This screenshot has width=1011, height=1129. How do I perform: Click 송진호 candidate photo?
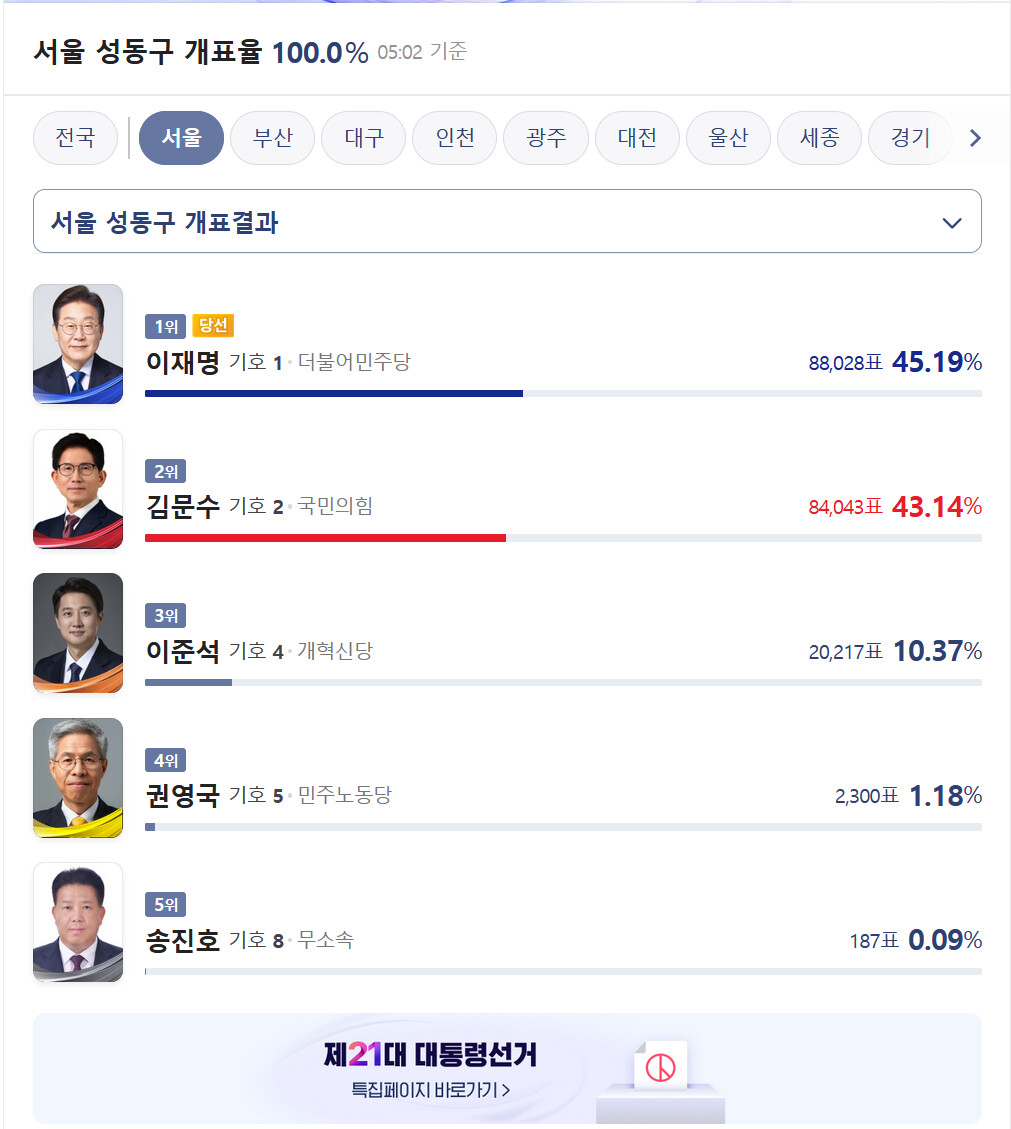78,922
